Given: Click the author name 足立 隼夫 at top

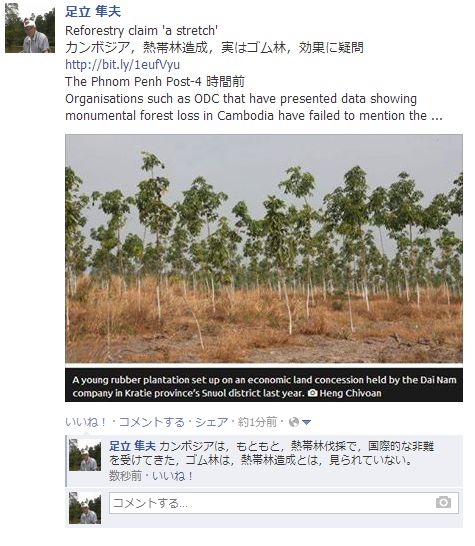Looking at the screenshot, I should (93, 11).
